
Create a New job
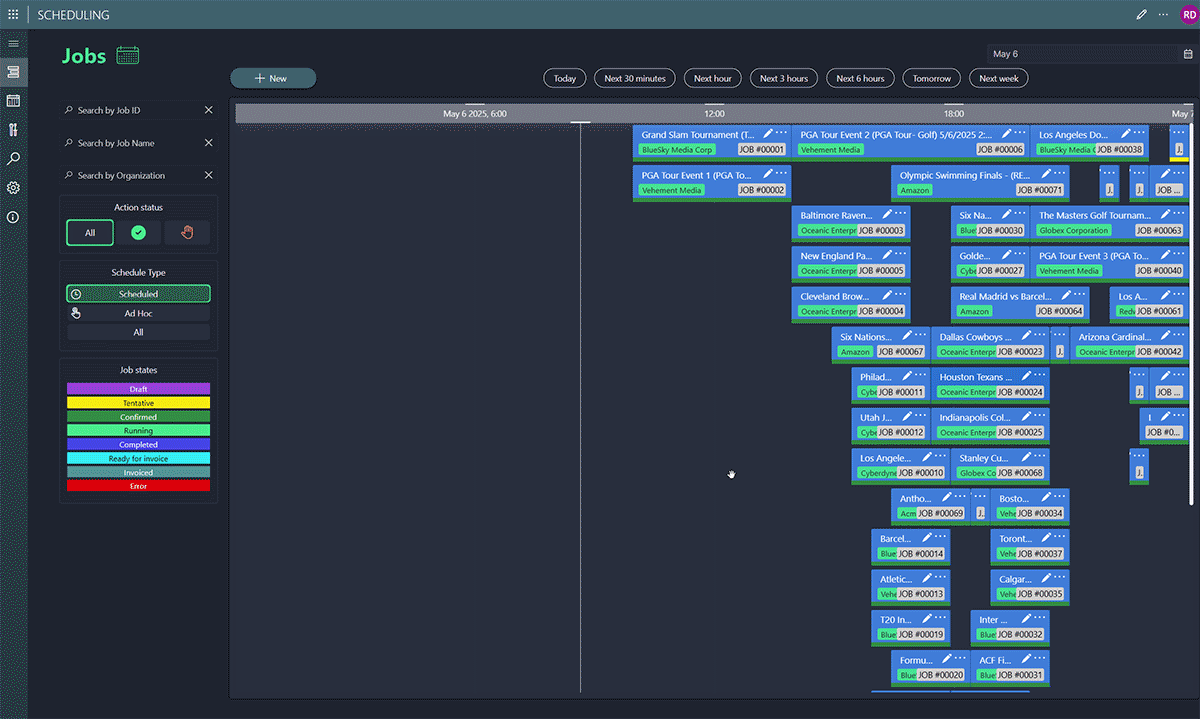pyautogui.click(x=273, y=78)
